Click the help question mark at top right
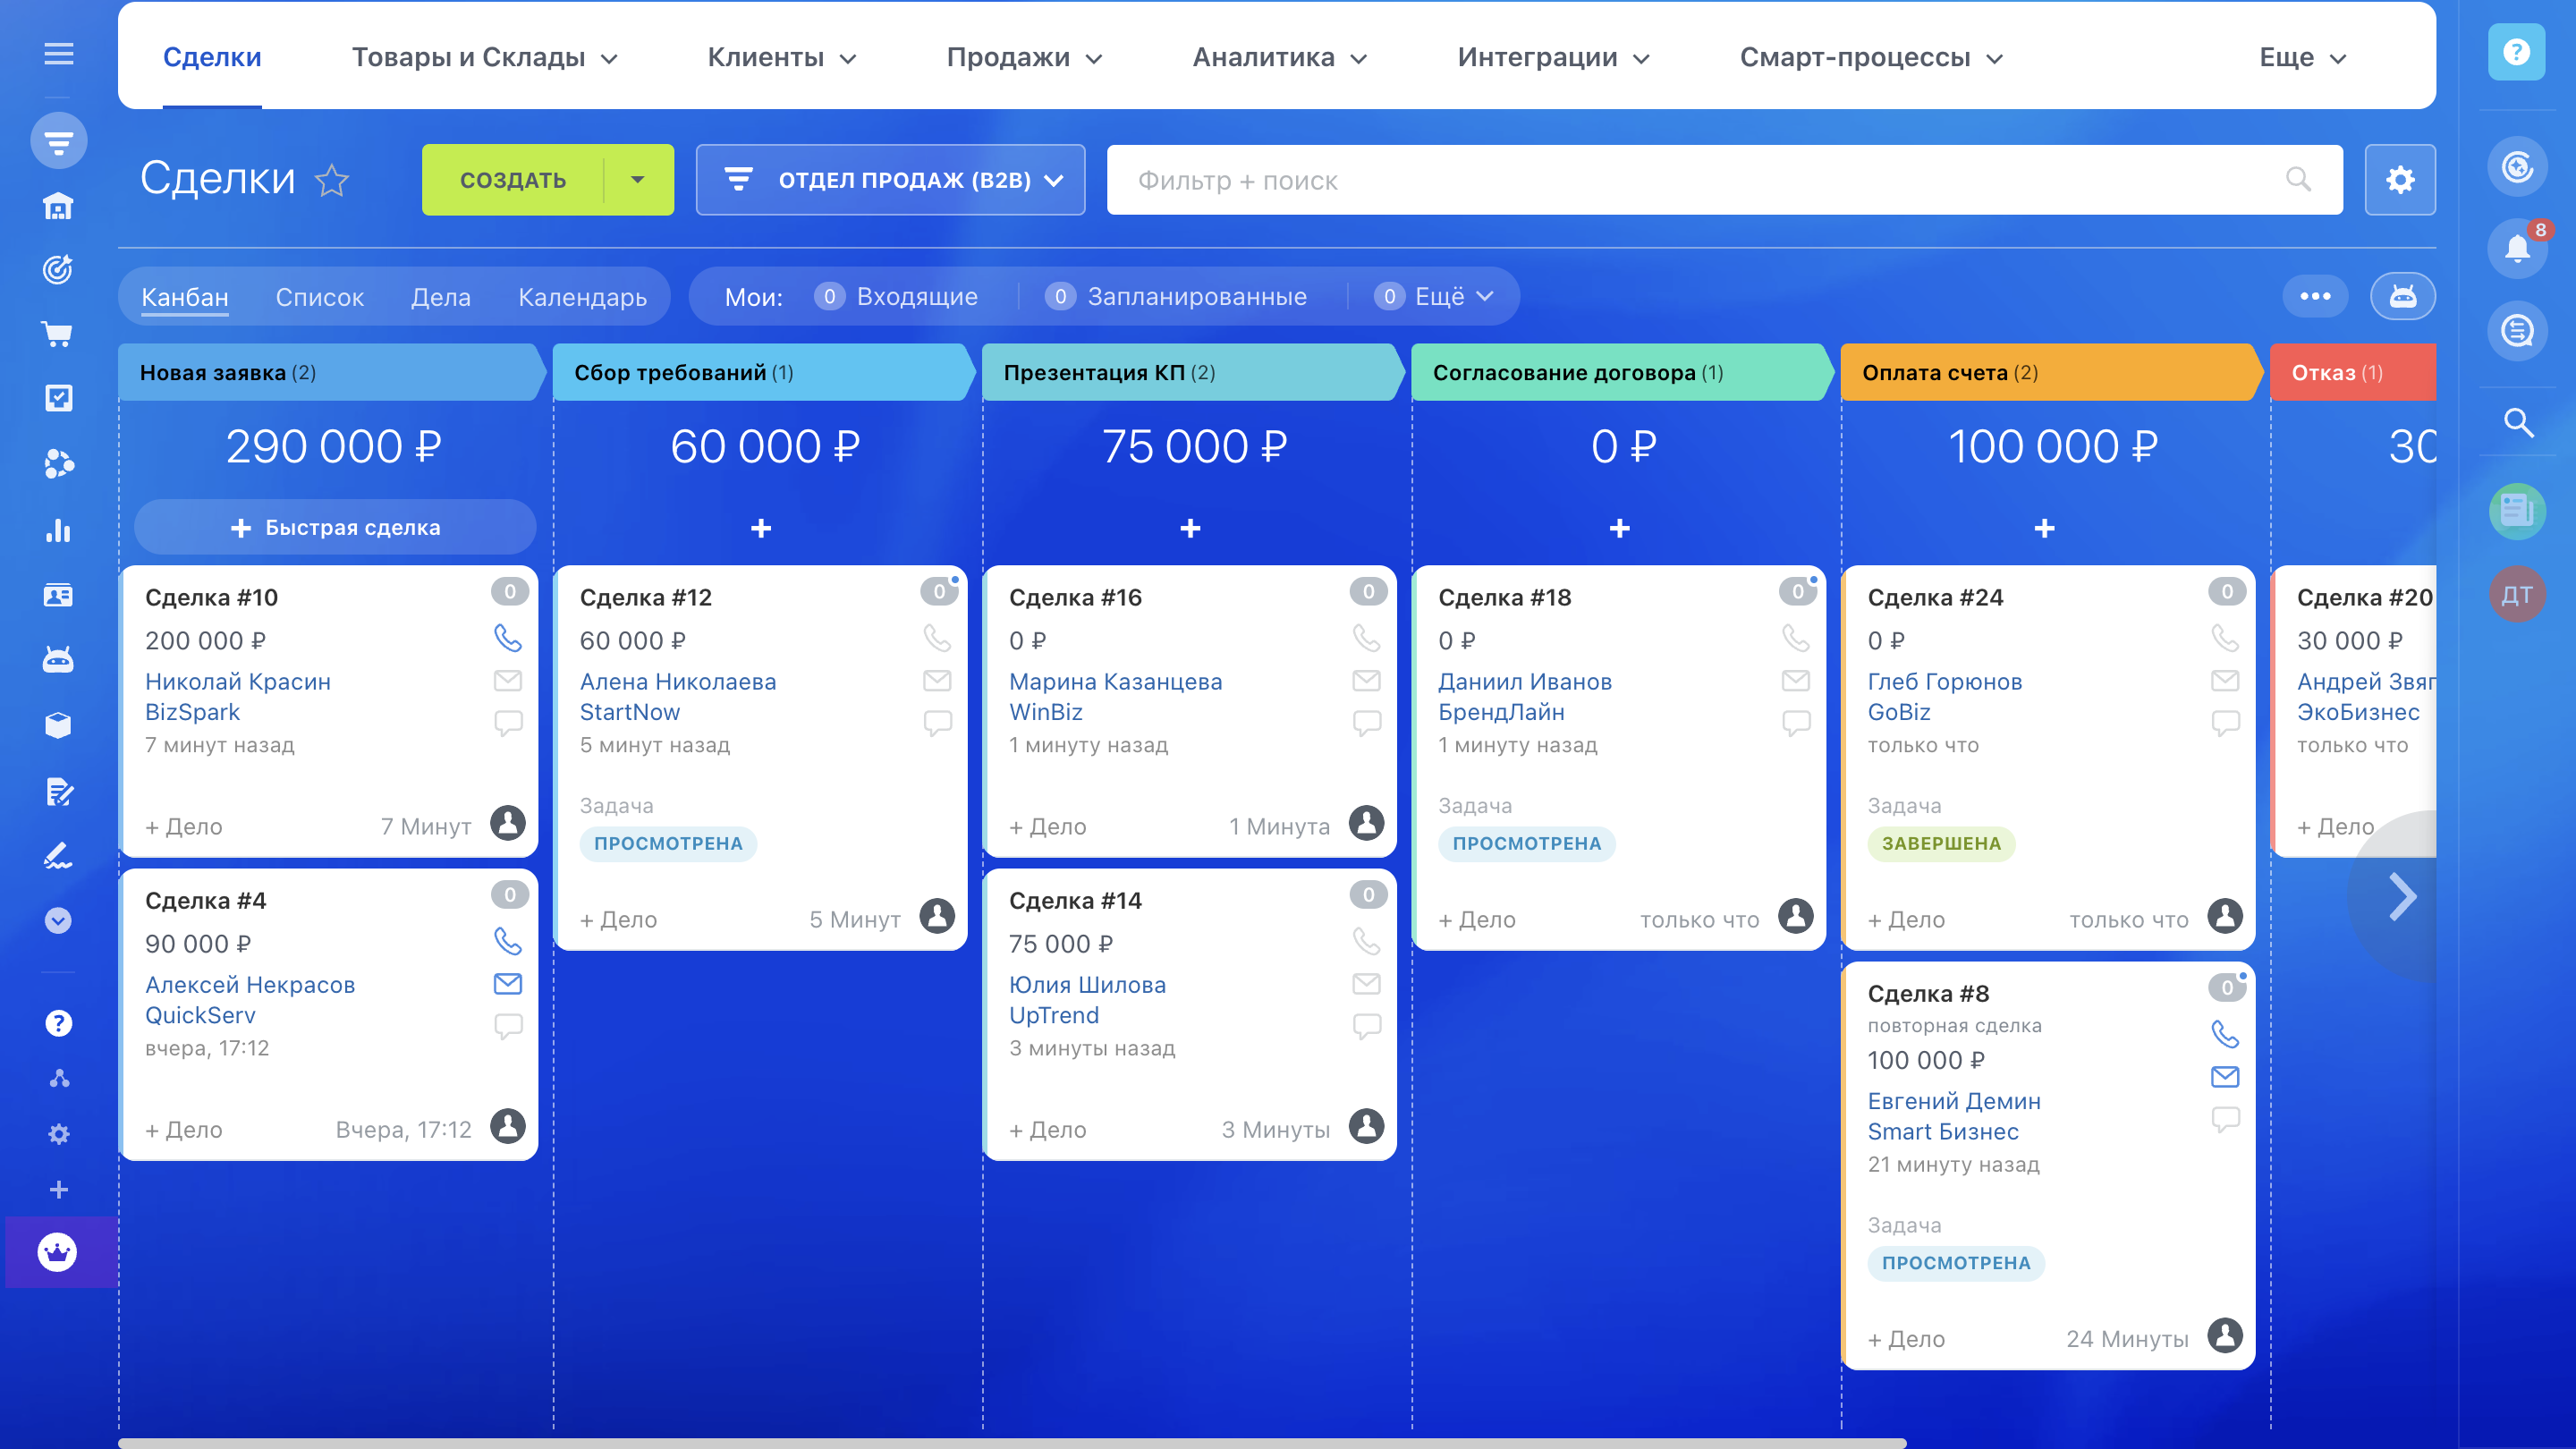 [x=2516, y=52]
